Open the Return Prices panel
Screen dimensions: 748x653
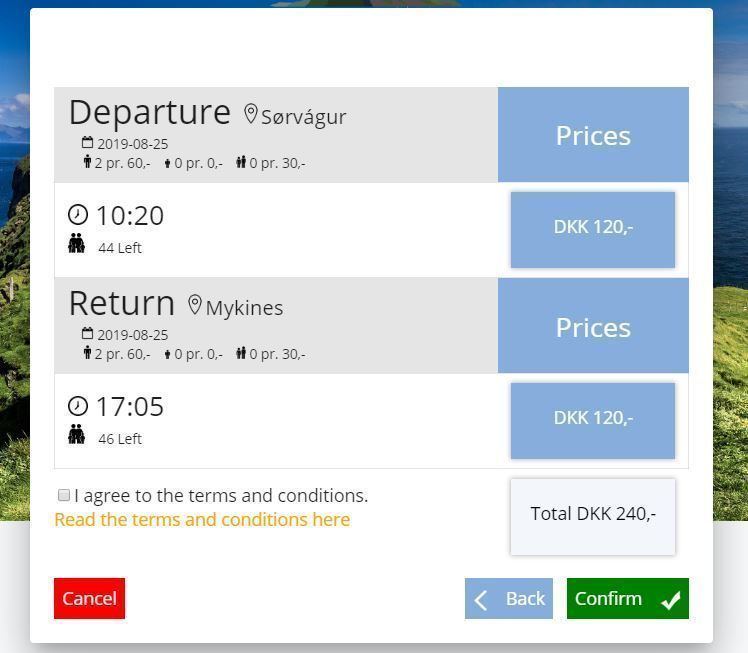tap(593, 326)
